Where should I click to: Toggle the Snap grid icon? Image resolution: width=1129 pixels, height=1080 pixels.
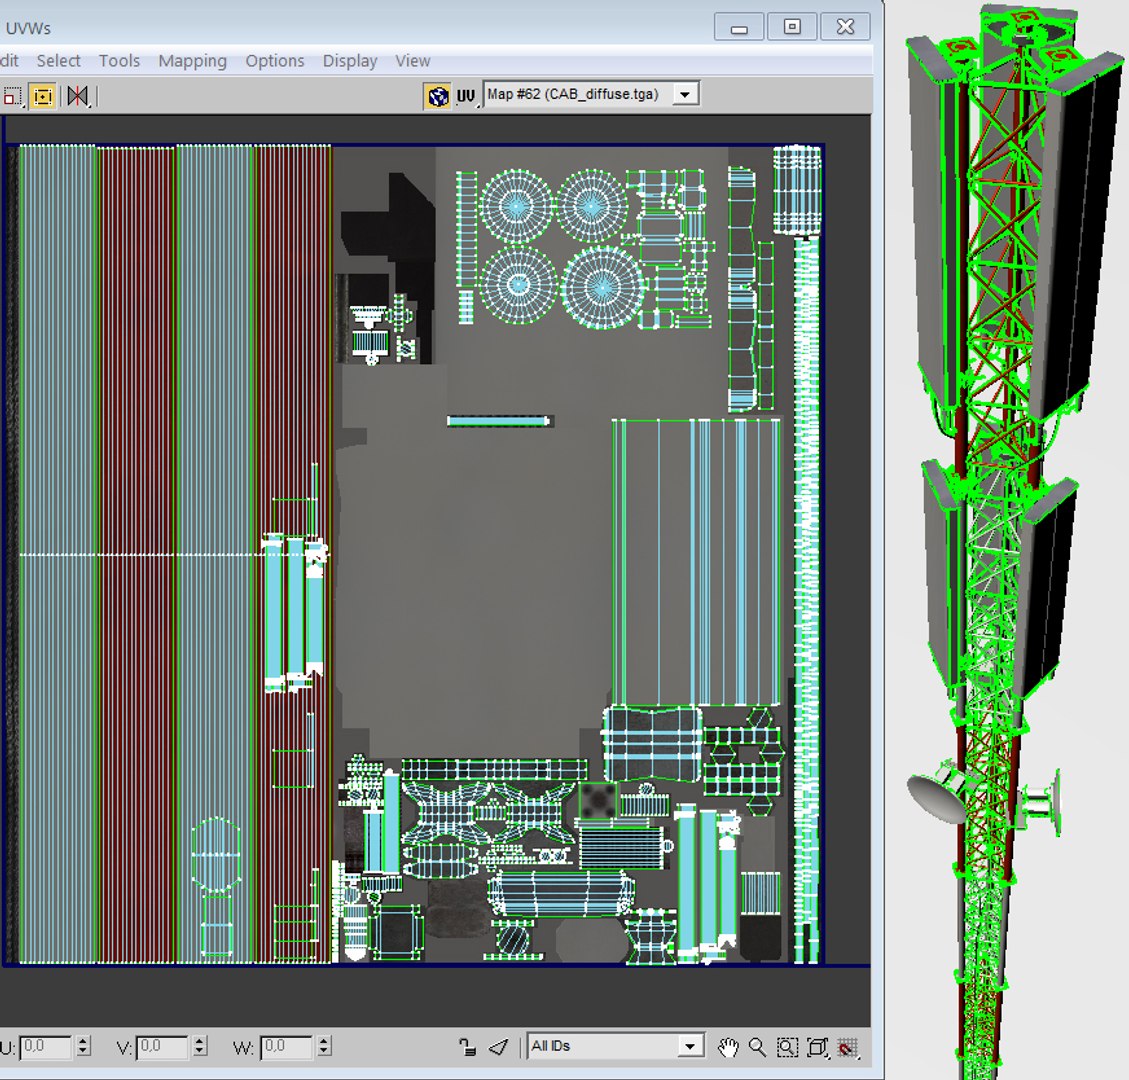pos(848,1048)
